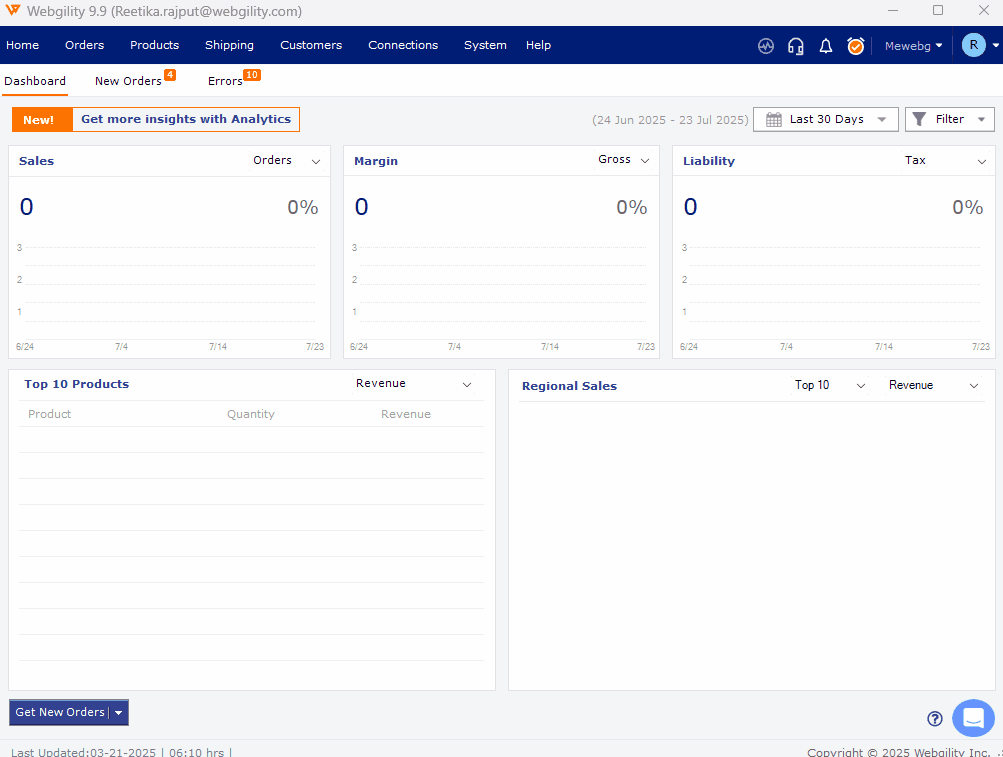Image resolution: width=1003 pixels, height=757 pixels.
Task: Open the Shipping menu
Action: coord(229,45)
